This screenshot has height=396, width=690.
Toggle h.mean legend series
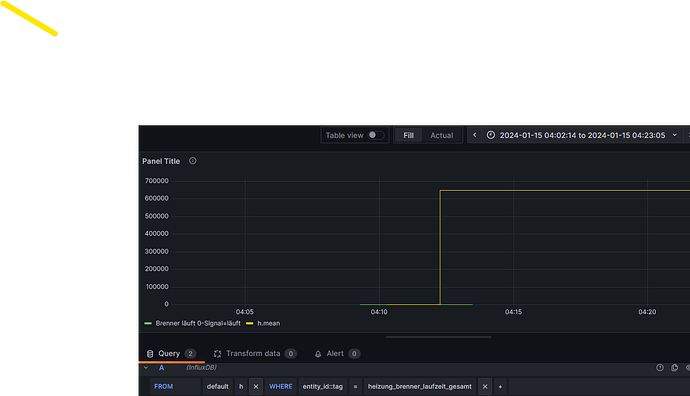[268, 323]
